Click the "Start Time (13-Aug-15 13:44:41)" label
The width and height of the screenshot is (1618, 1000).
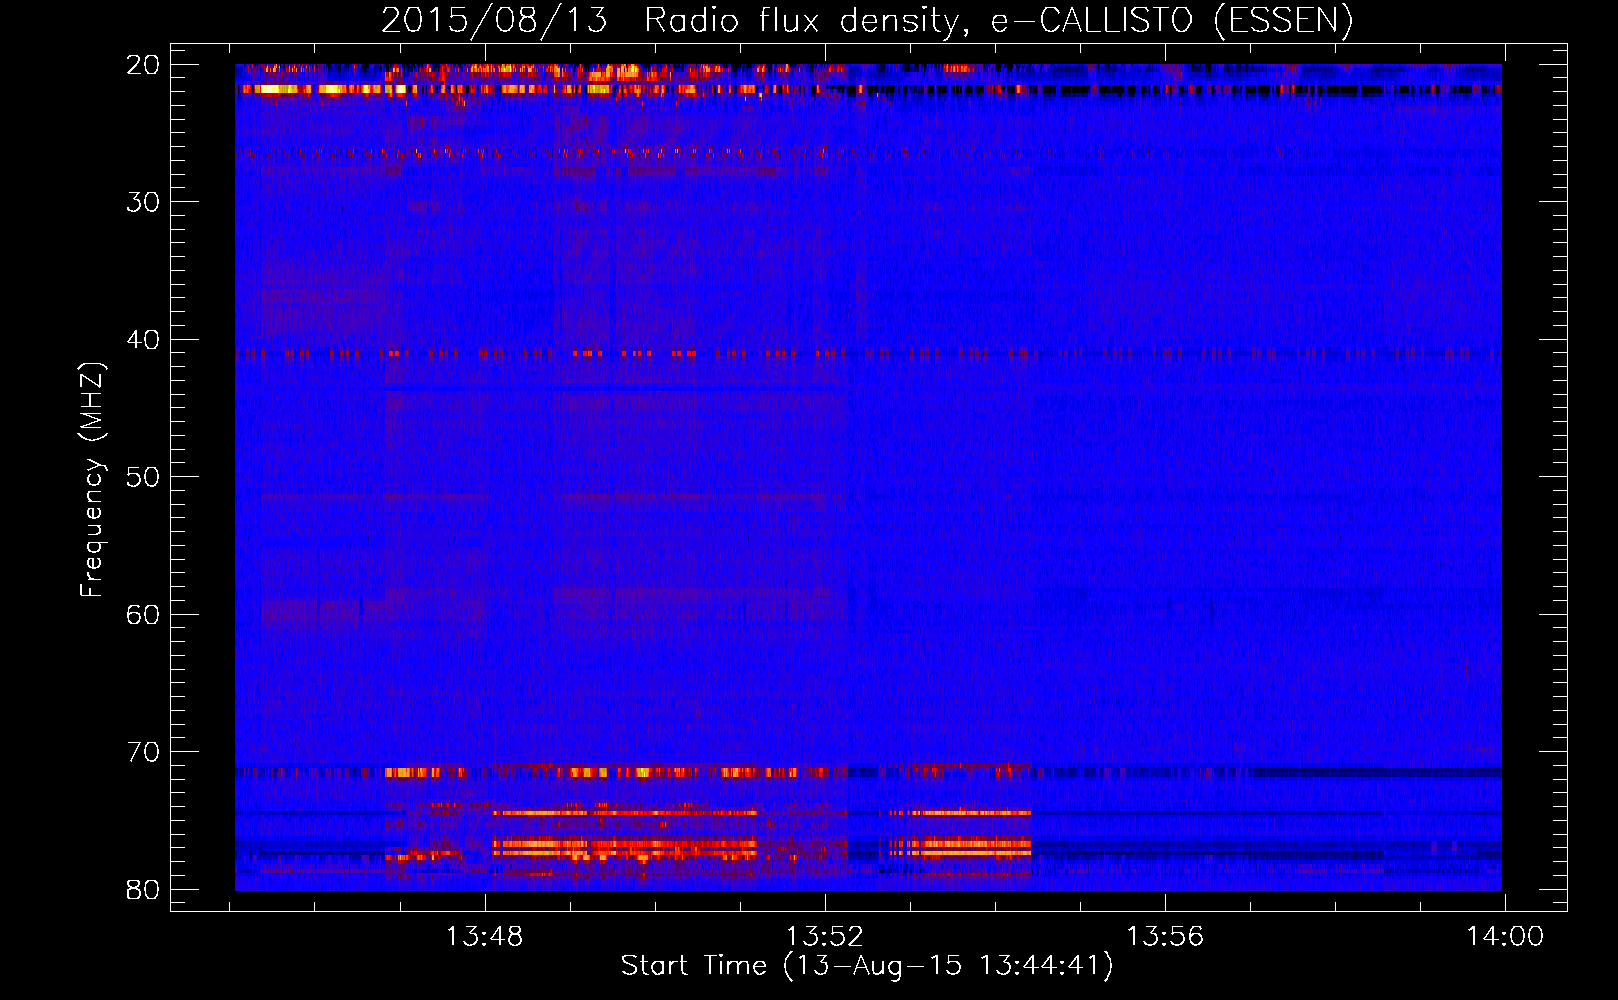(x=867, y=966)
